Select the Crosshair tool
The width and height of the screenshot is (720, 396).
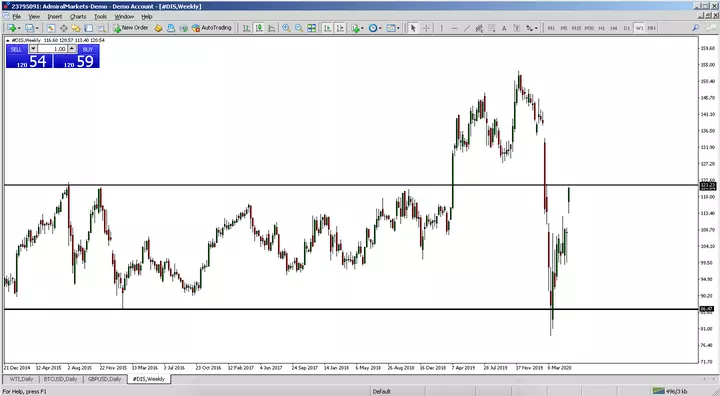(426, 28)
